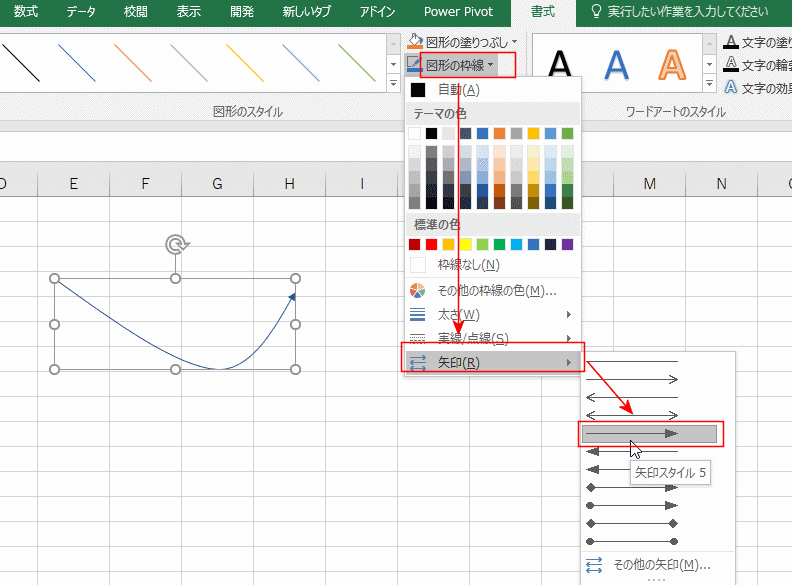Open the 図形の枠線 dropdown

[x=467, y=65]
